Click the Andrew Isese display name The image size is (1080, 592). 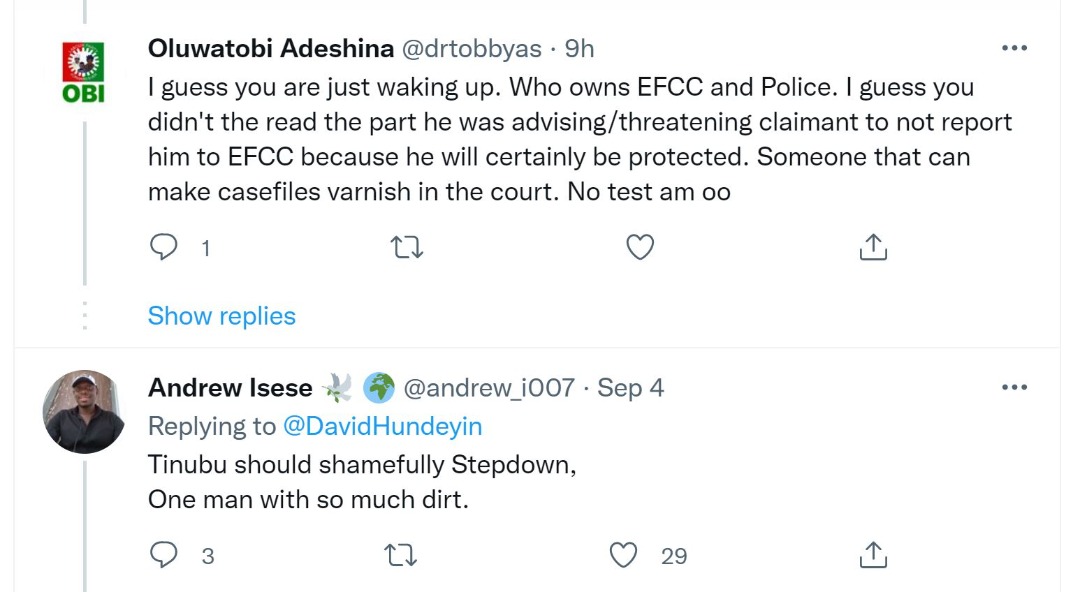pos(230,387)
